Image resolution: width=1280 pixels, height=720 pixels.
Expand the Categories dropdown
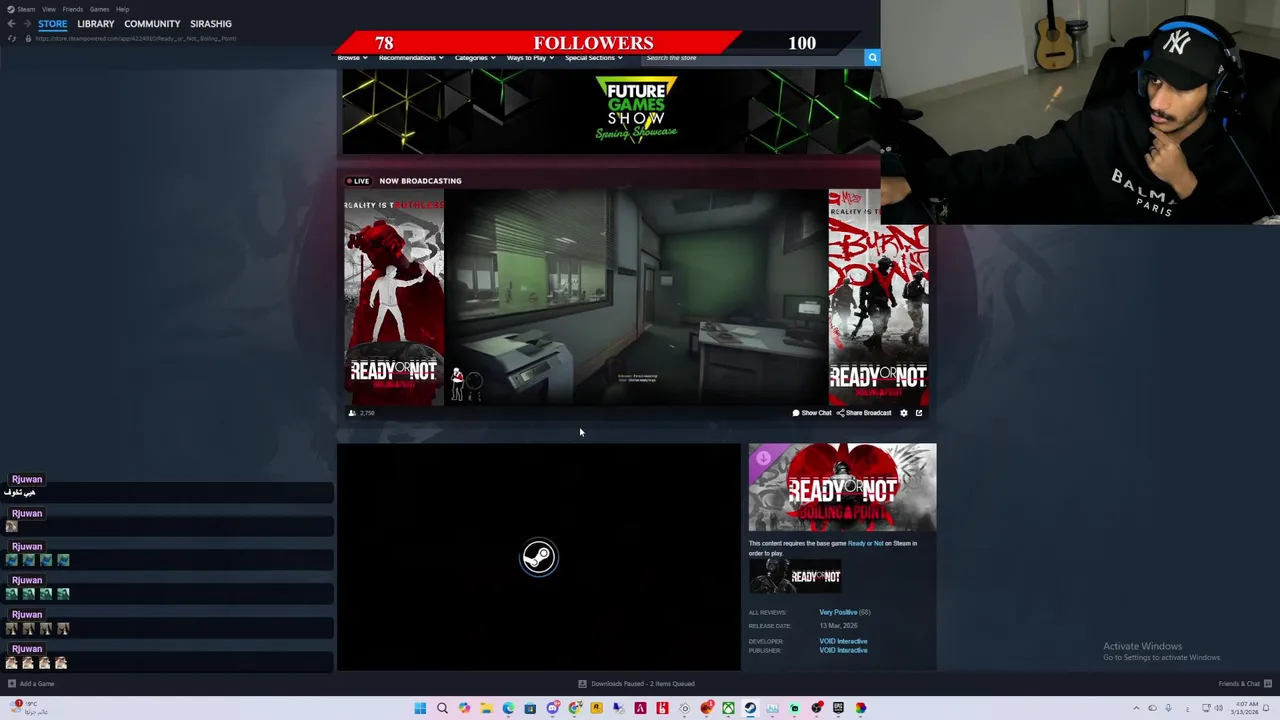(475, 58)
